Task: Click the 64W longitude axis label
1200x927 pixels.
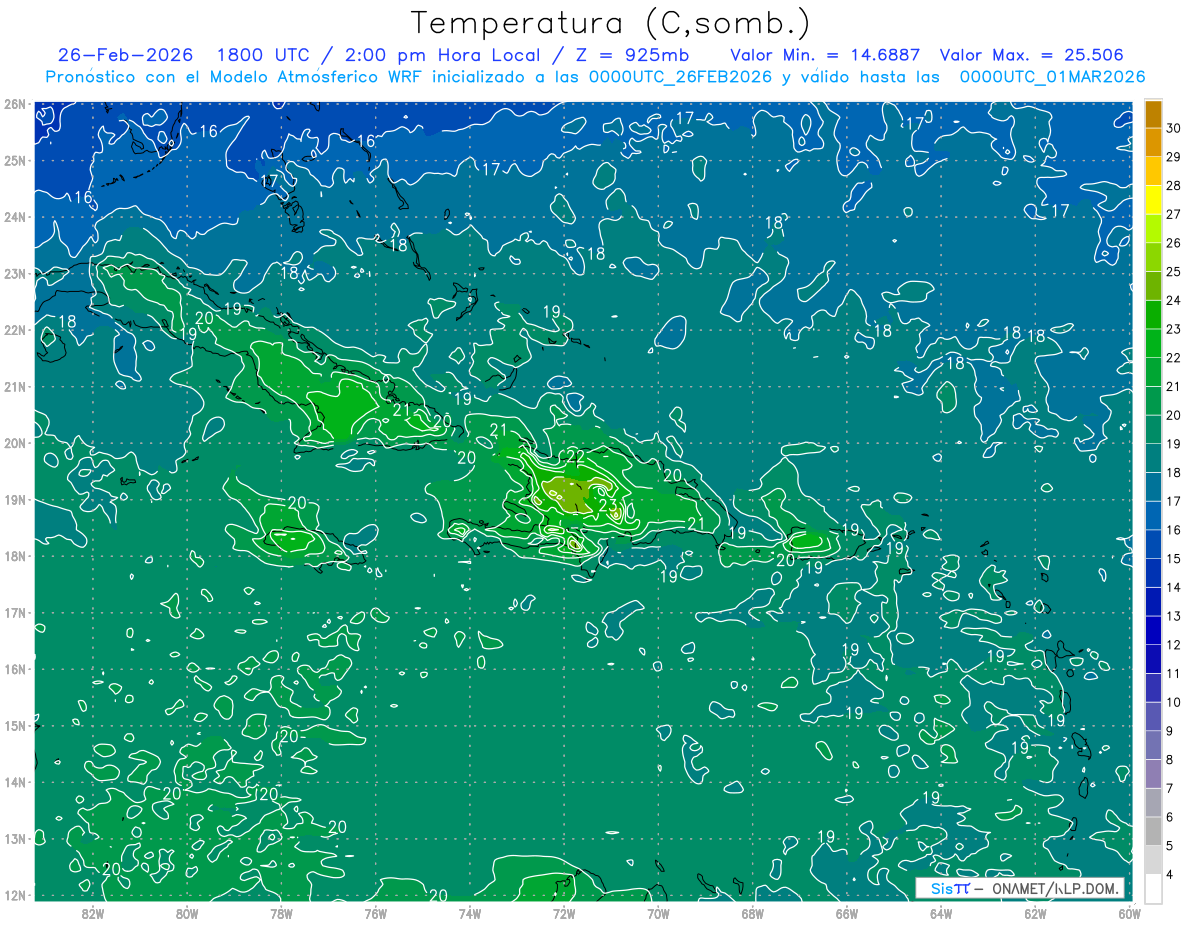Action: [x=940, y=912]
